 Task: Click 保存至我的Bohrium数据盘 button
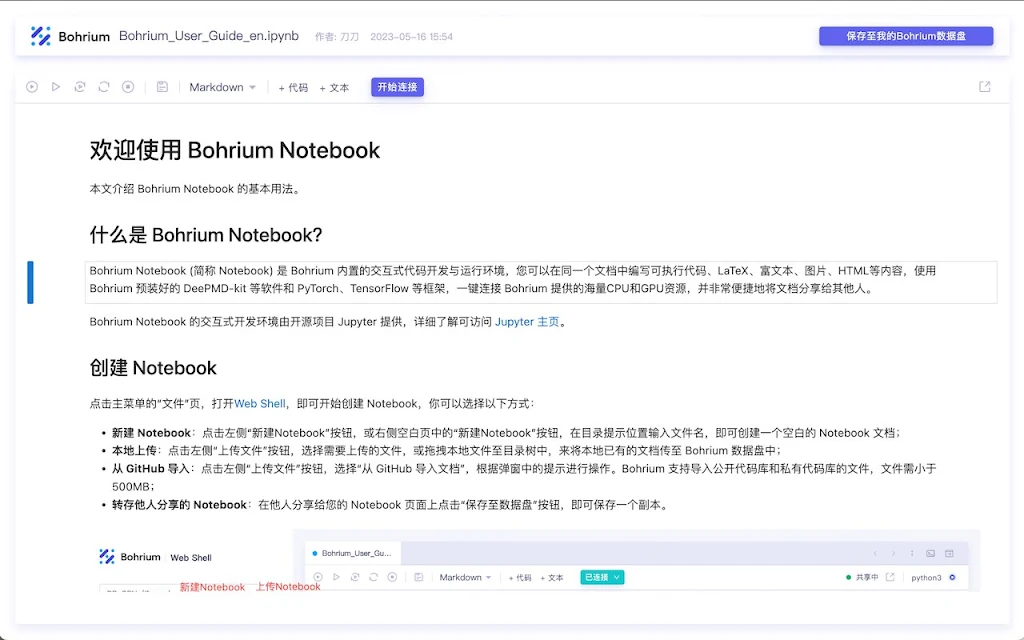(x=906, y=36)
